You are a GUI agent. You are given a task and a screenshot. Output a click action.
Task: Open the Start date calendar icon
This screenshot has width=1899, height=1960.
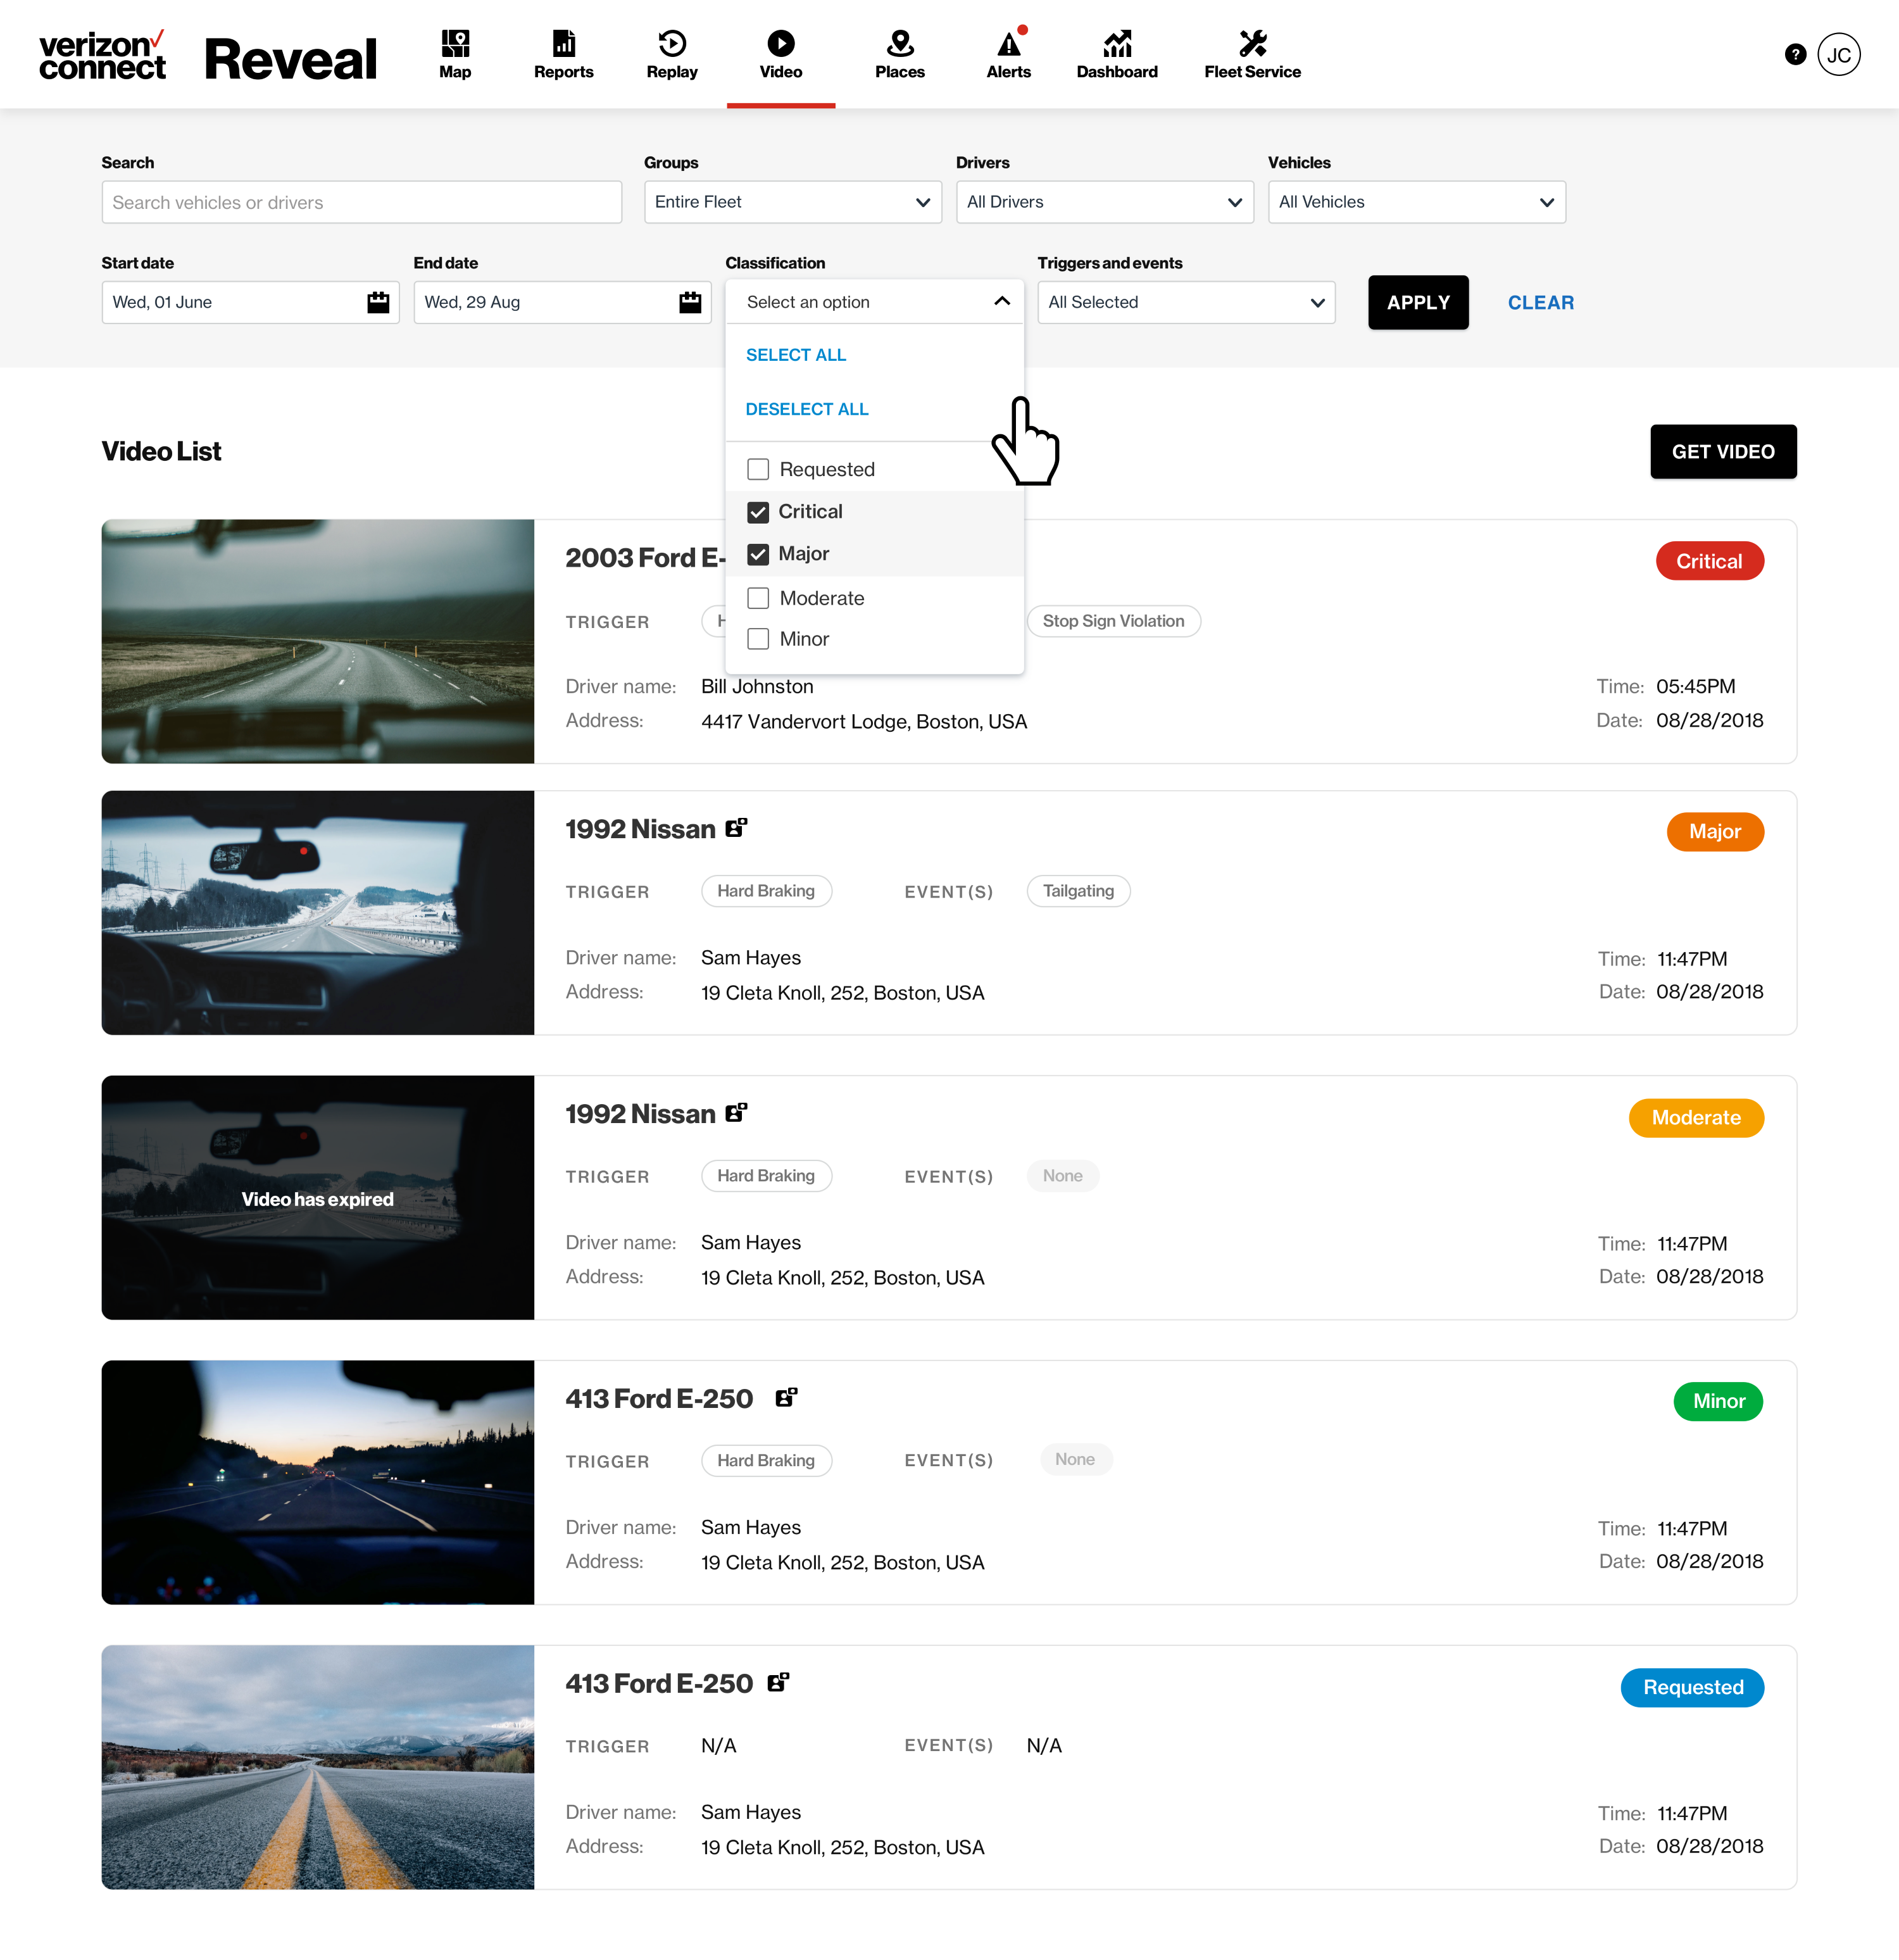click(378, 302)
